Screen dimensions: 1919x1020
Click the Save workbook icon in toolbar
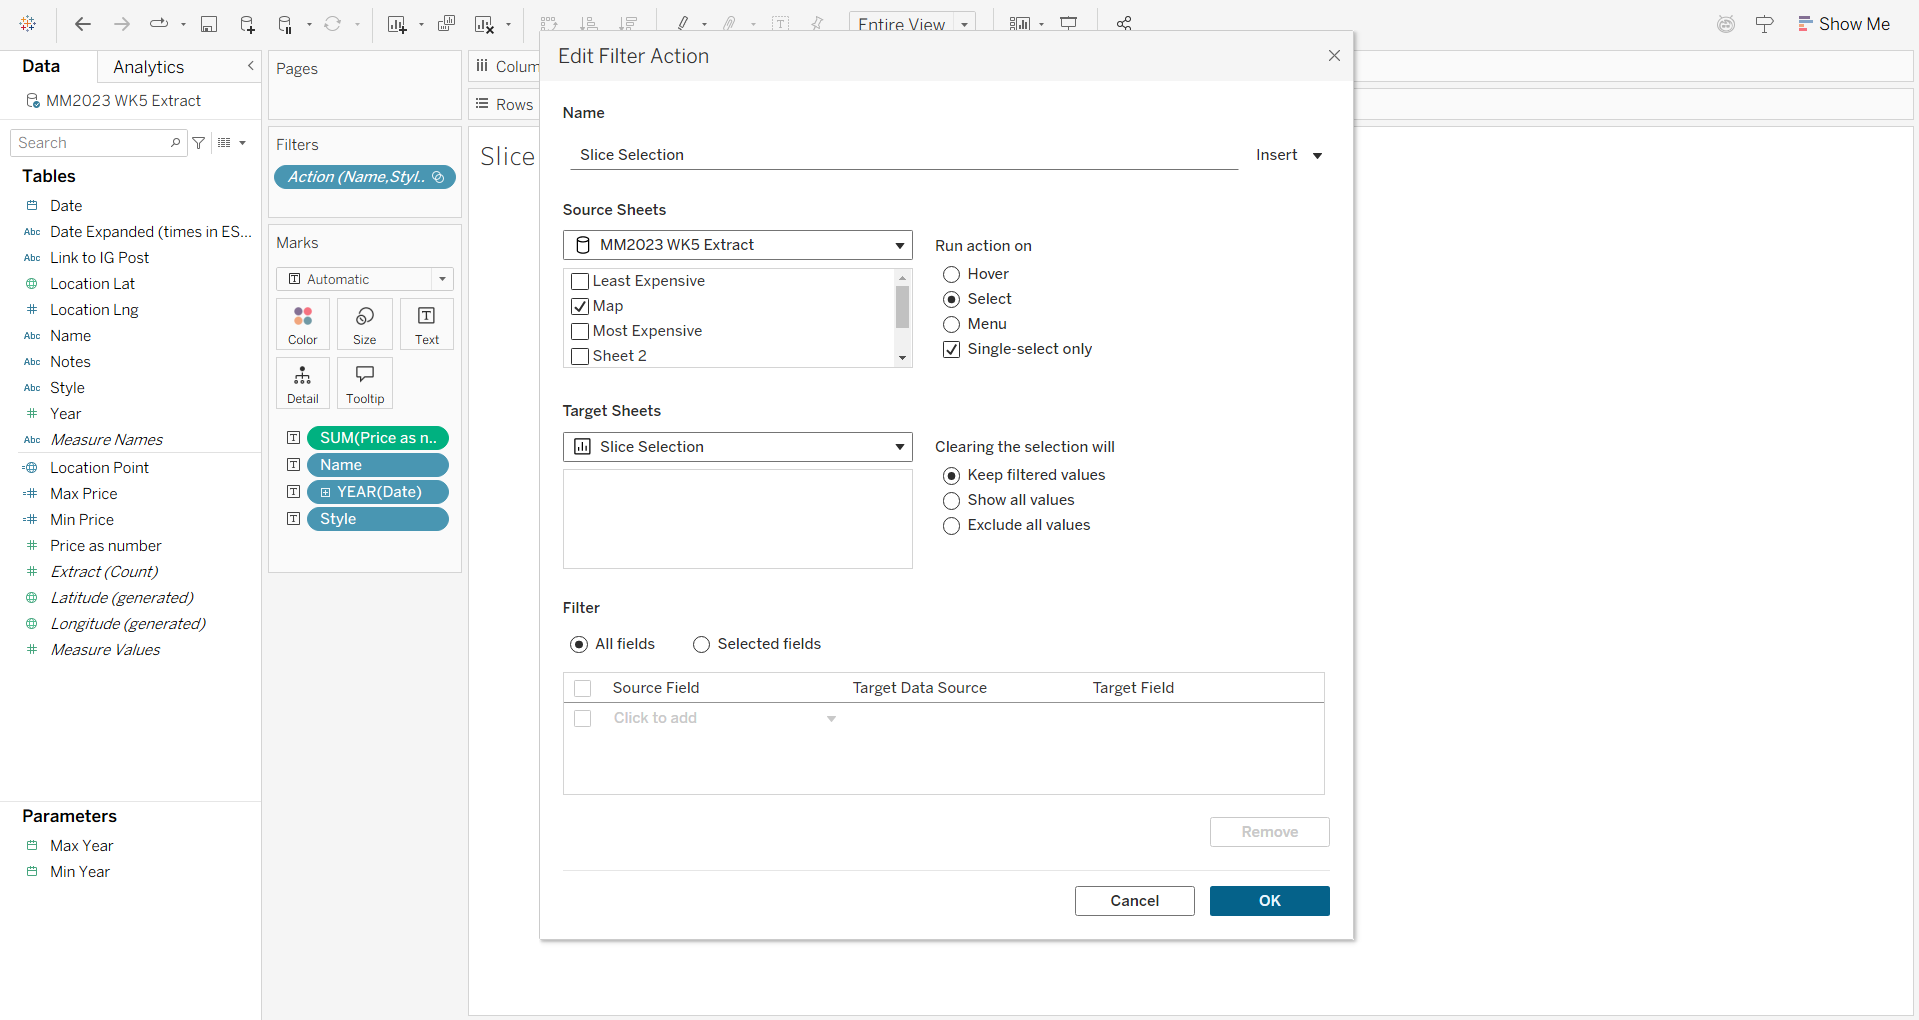point(209,24)
